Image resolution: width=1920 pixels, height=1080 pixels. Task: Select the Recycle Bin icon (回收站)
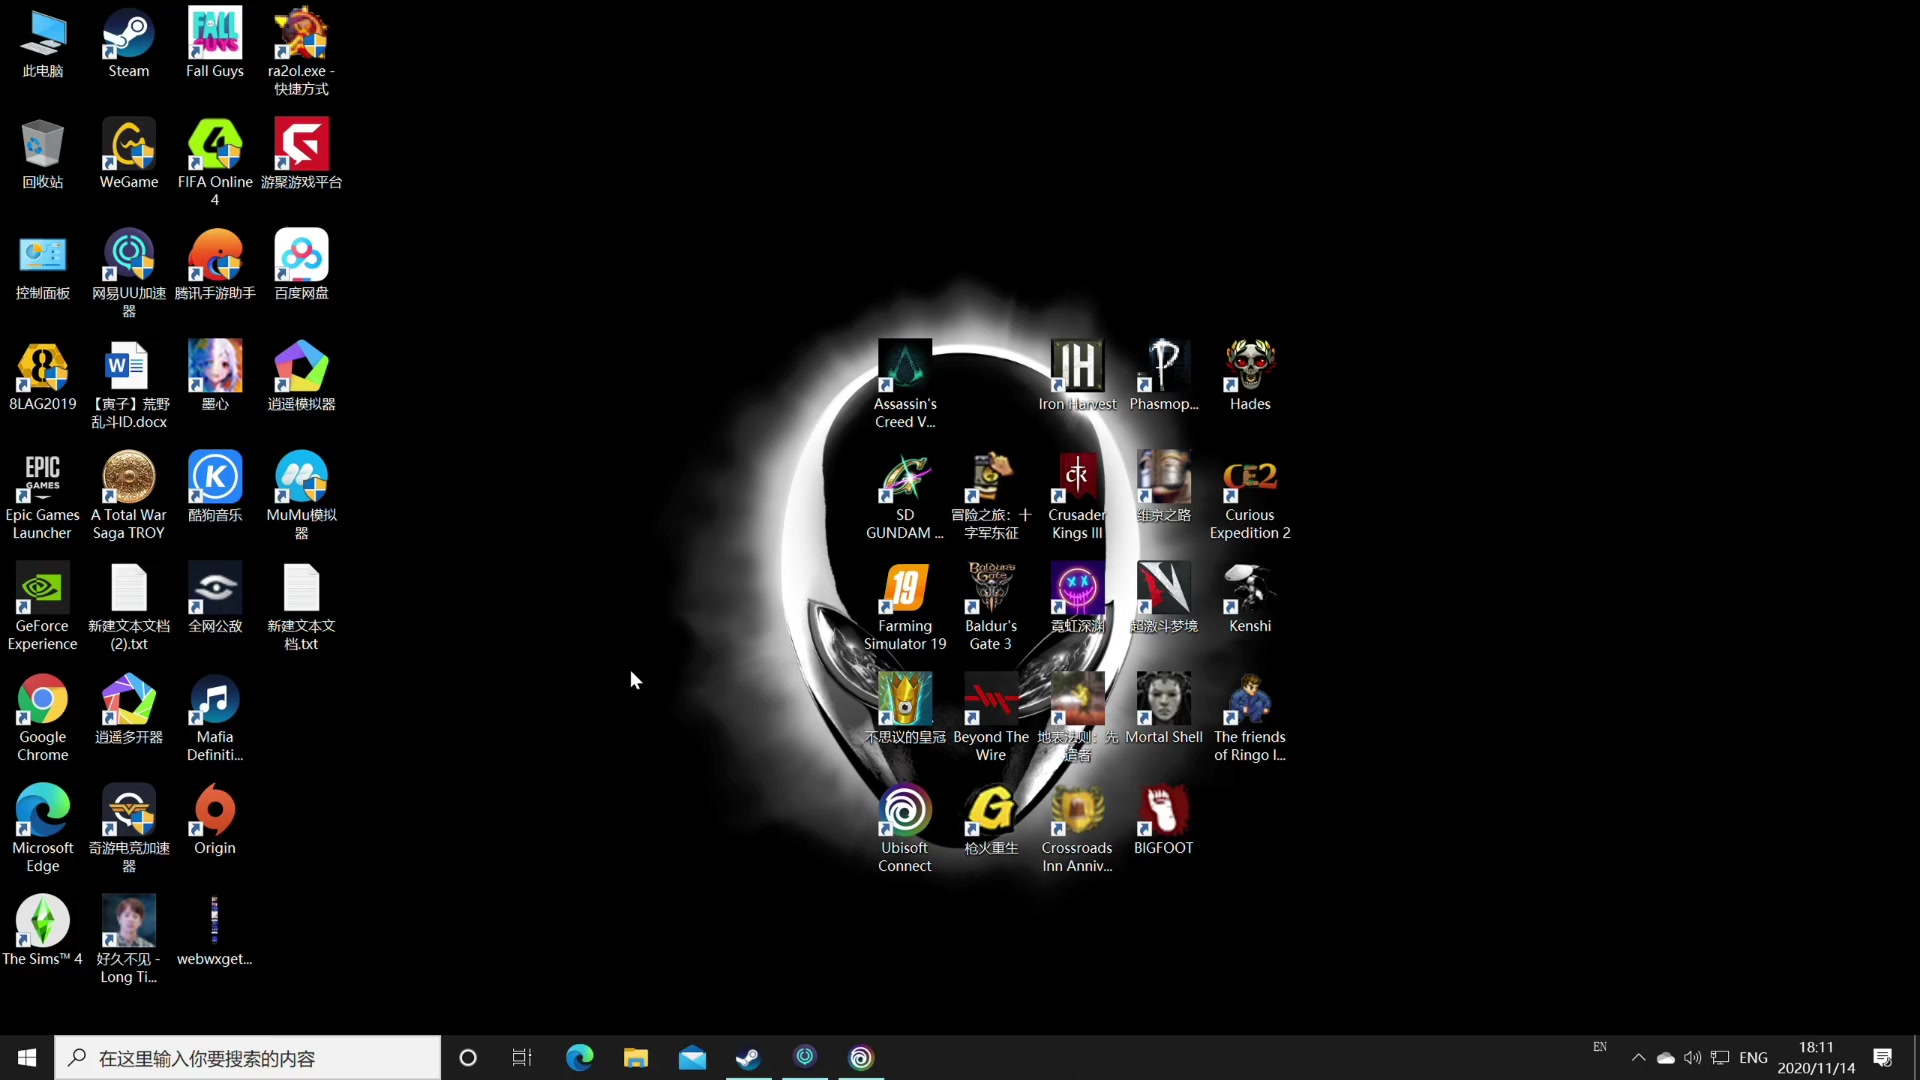[x=43, y=154]
